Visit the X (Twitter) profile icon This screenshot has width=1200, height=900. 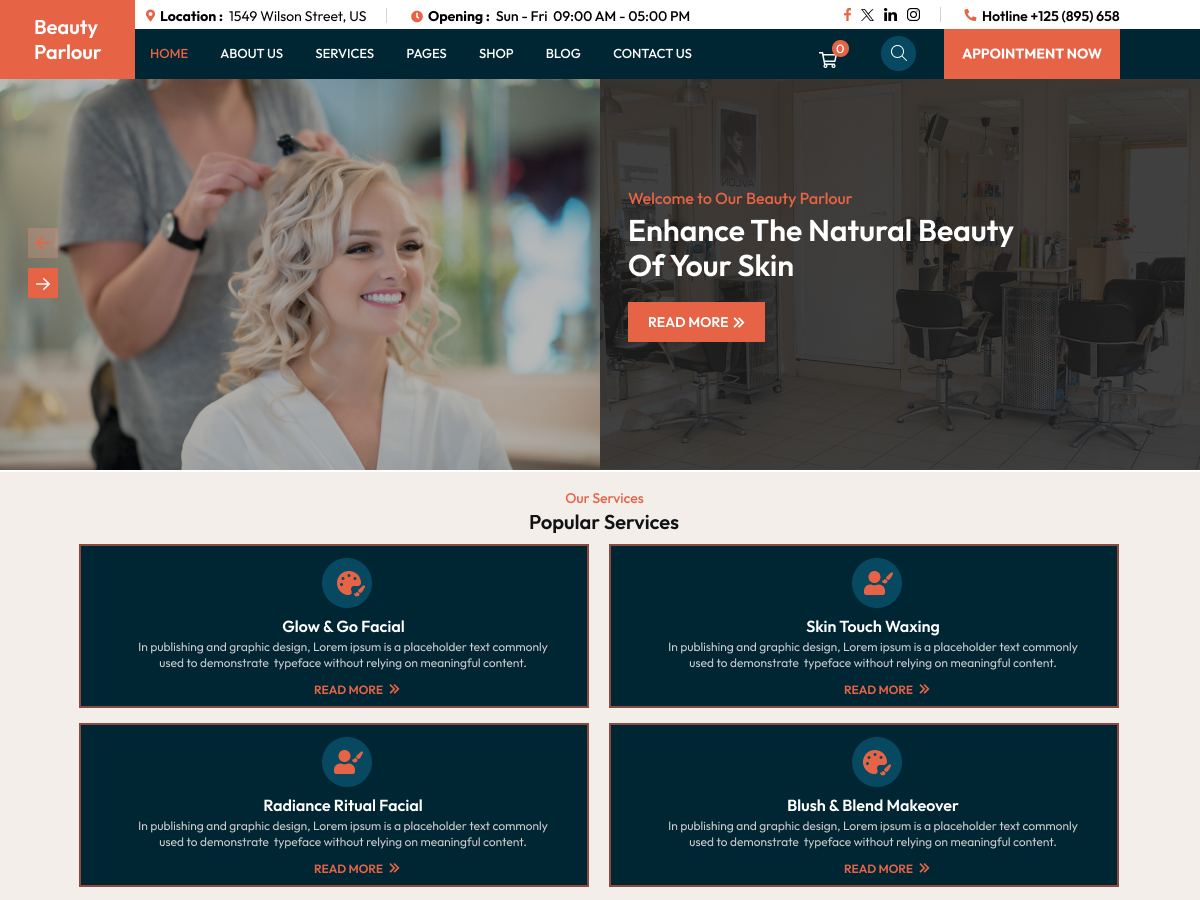(868, 14)
